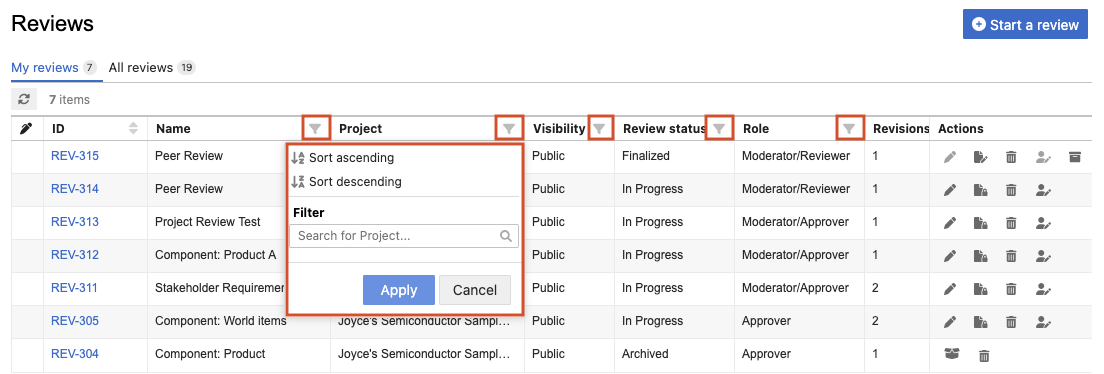Click the Public visibility cell for REV-312
Screen dimensions: 1104x374
(548, 255)
